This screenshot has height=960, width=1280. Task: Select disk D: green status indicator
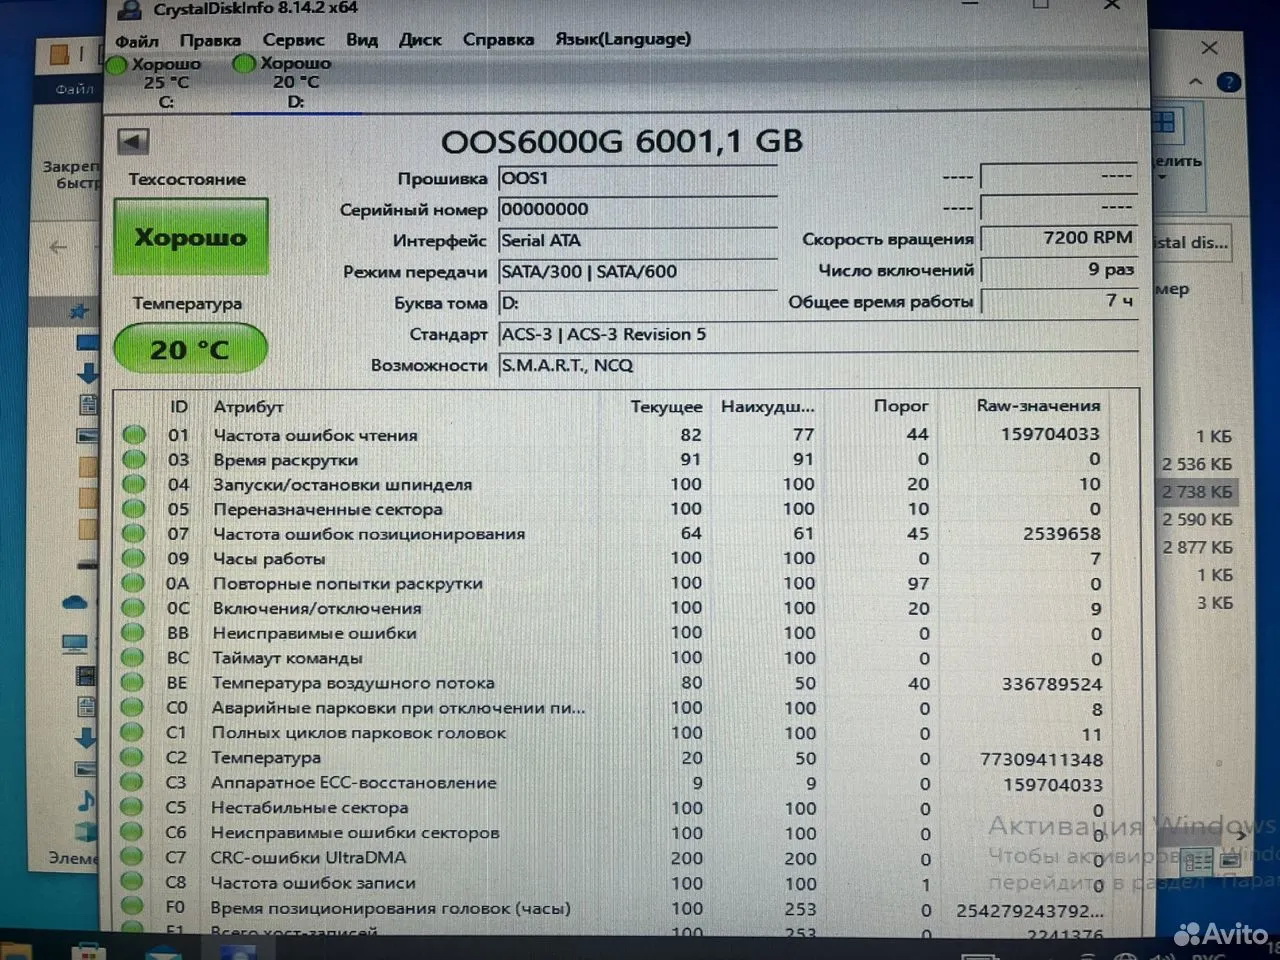click(x=243, y=64)
